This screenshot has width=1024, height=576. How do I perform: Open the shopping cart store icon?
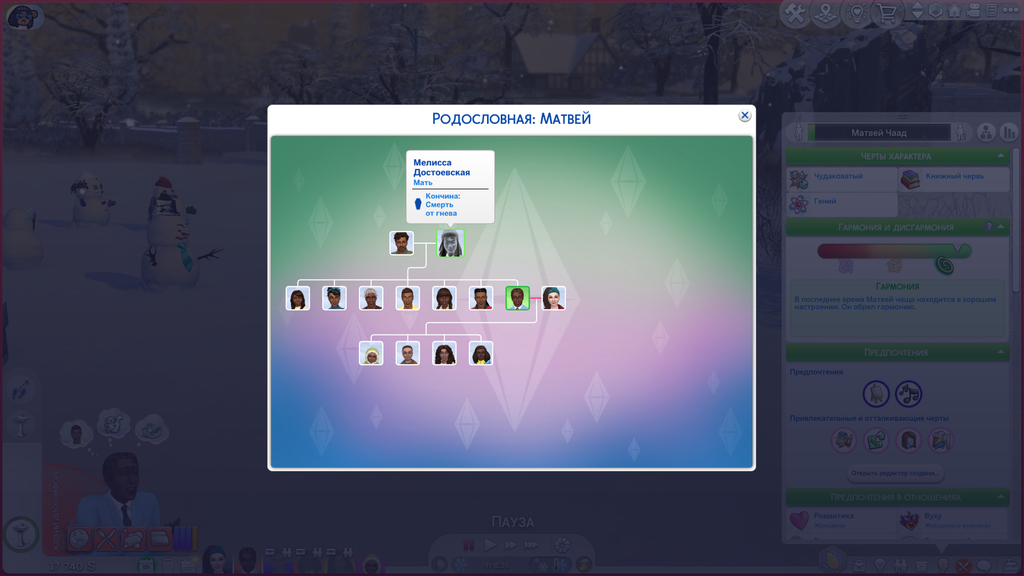(x=887, y=13)
